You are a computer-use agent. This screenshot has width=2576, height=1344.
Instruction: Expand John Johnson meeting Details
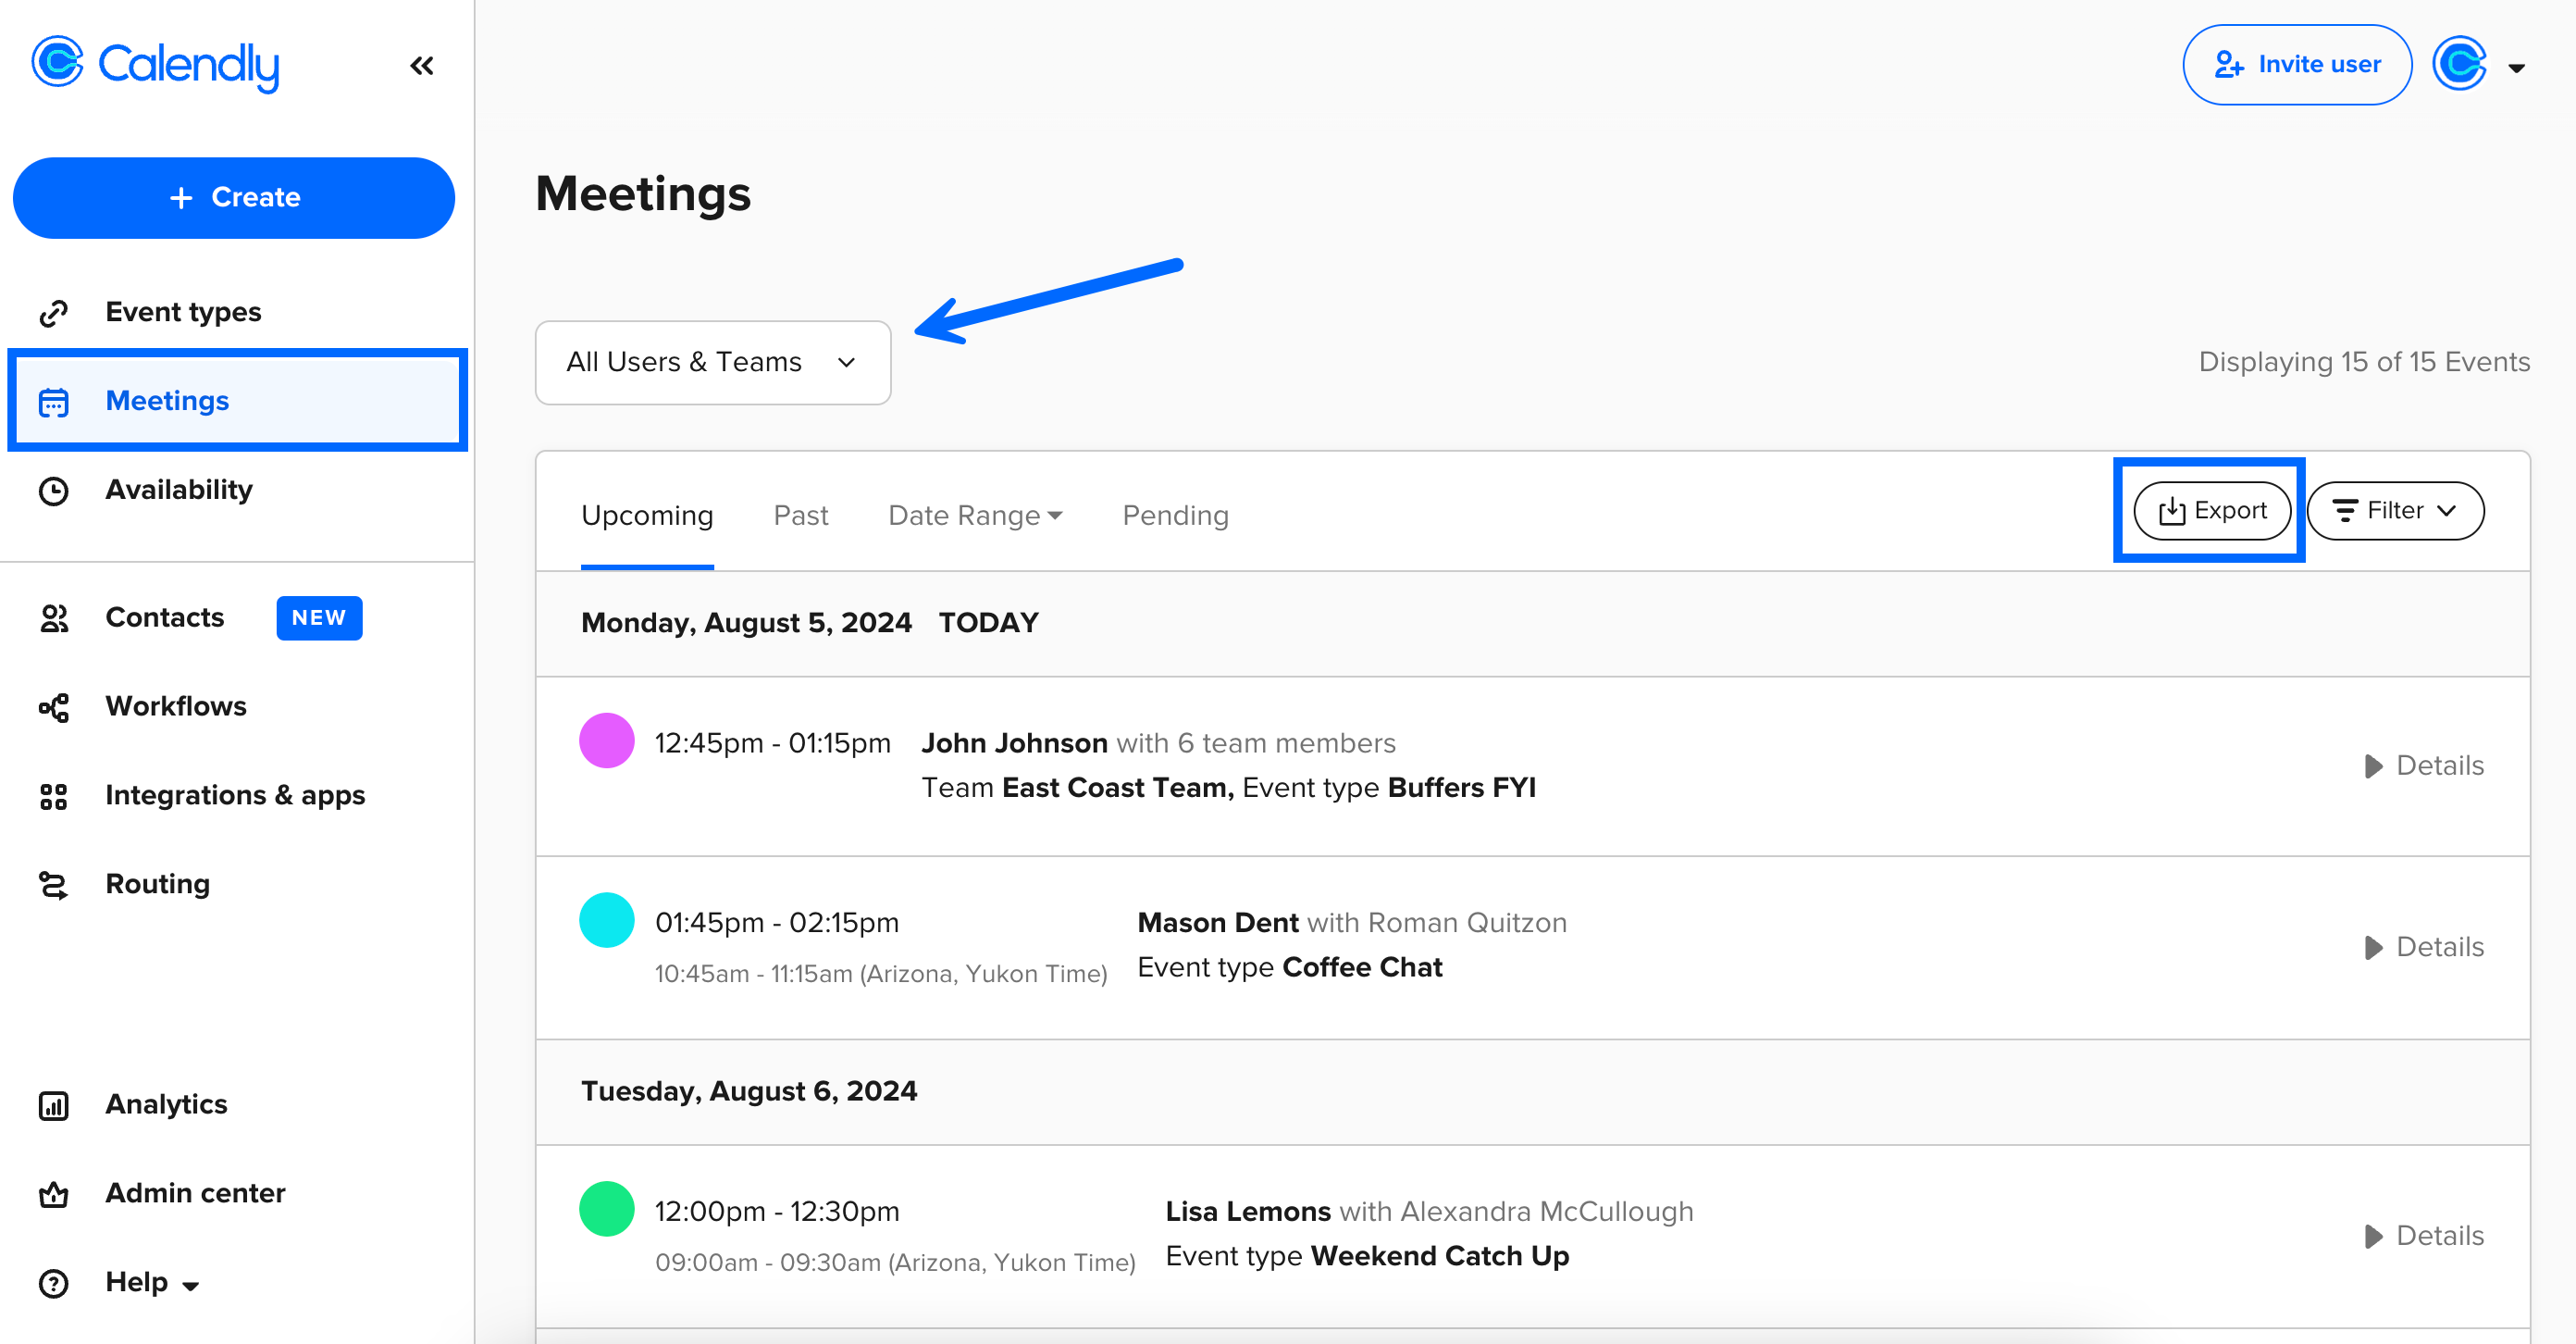(2423, 766)
